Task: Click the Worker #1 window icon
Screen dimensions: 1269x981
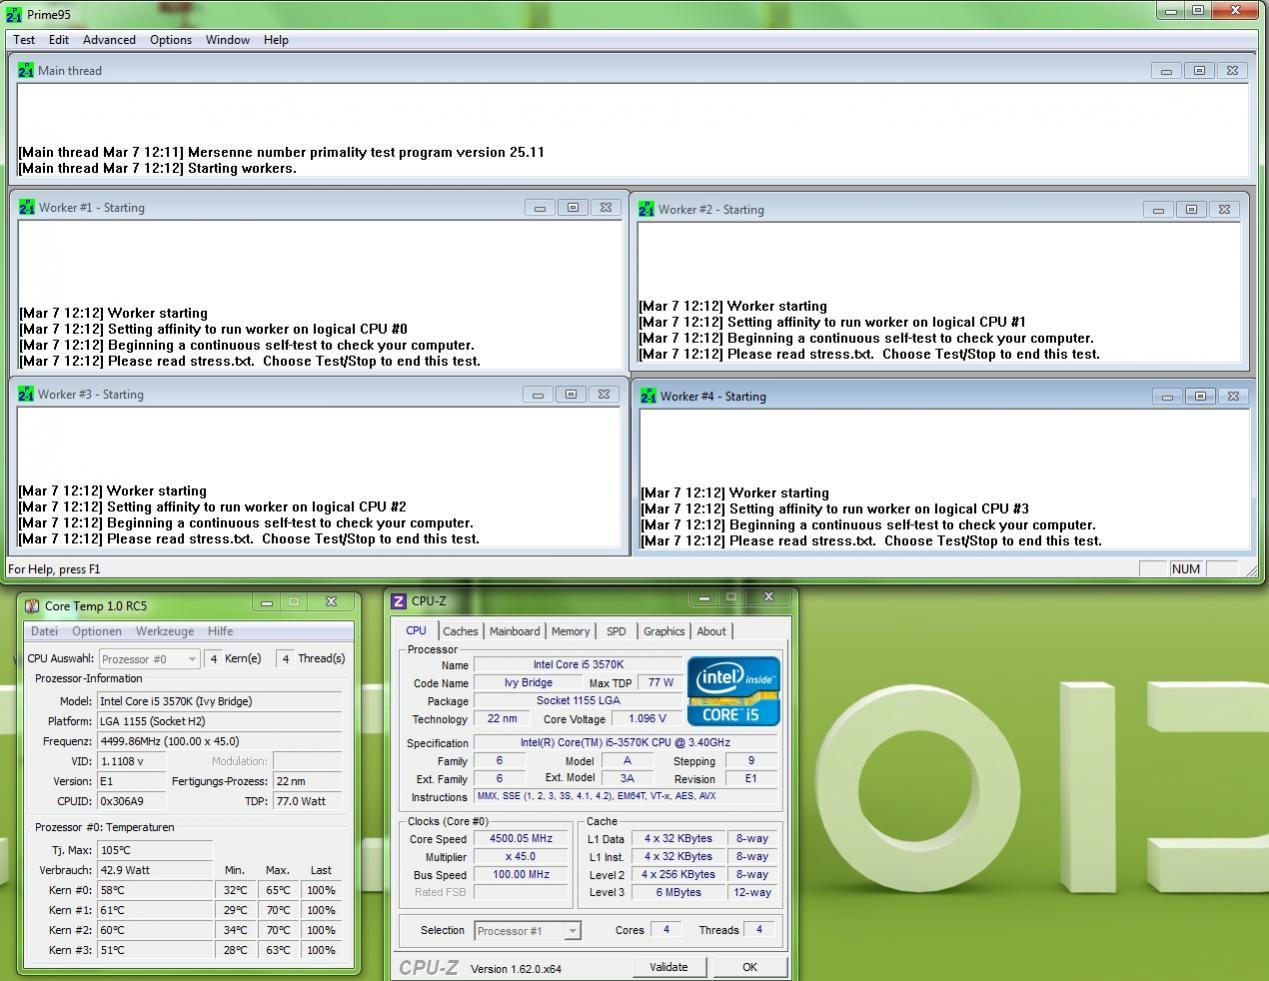Action: [27, 208]
